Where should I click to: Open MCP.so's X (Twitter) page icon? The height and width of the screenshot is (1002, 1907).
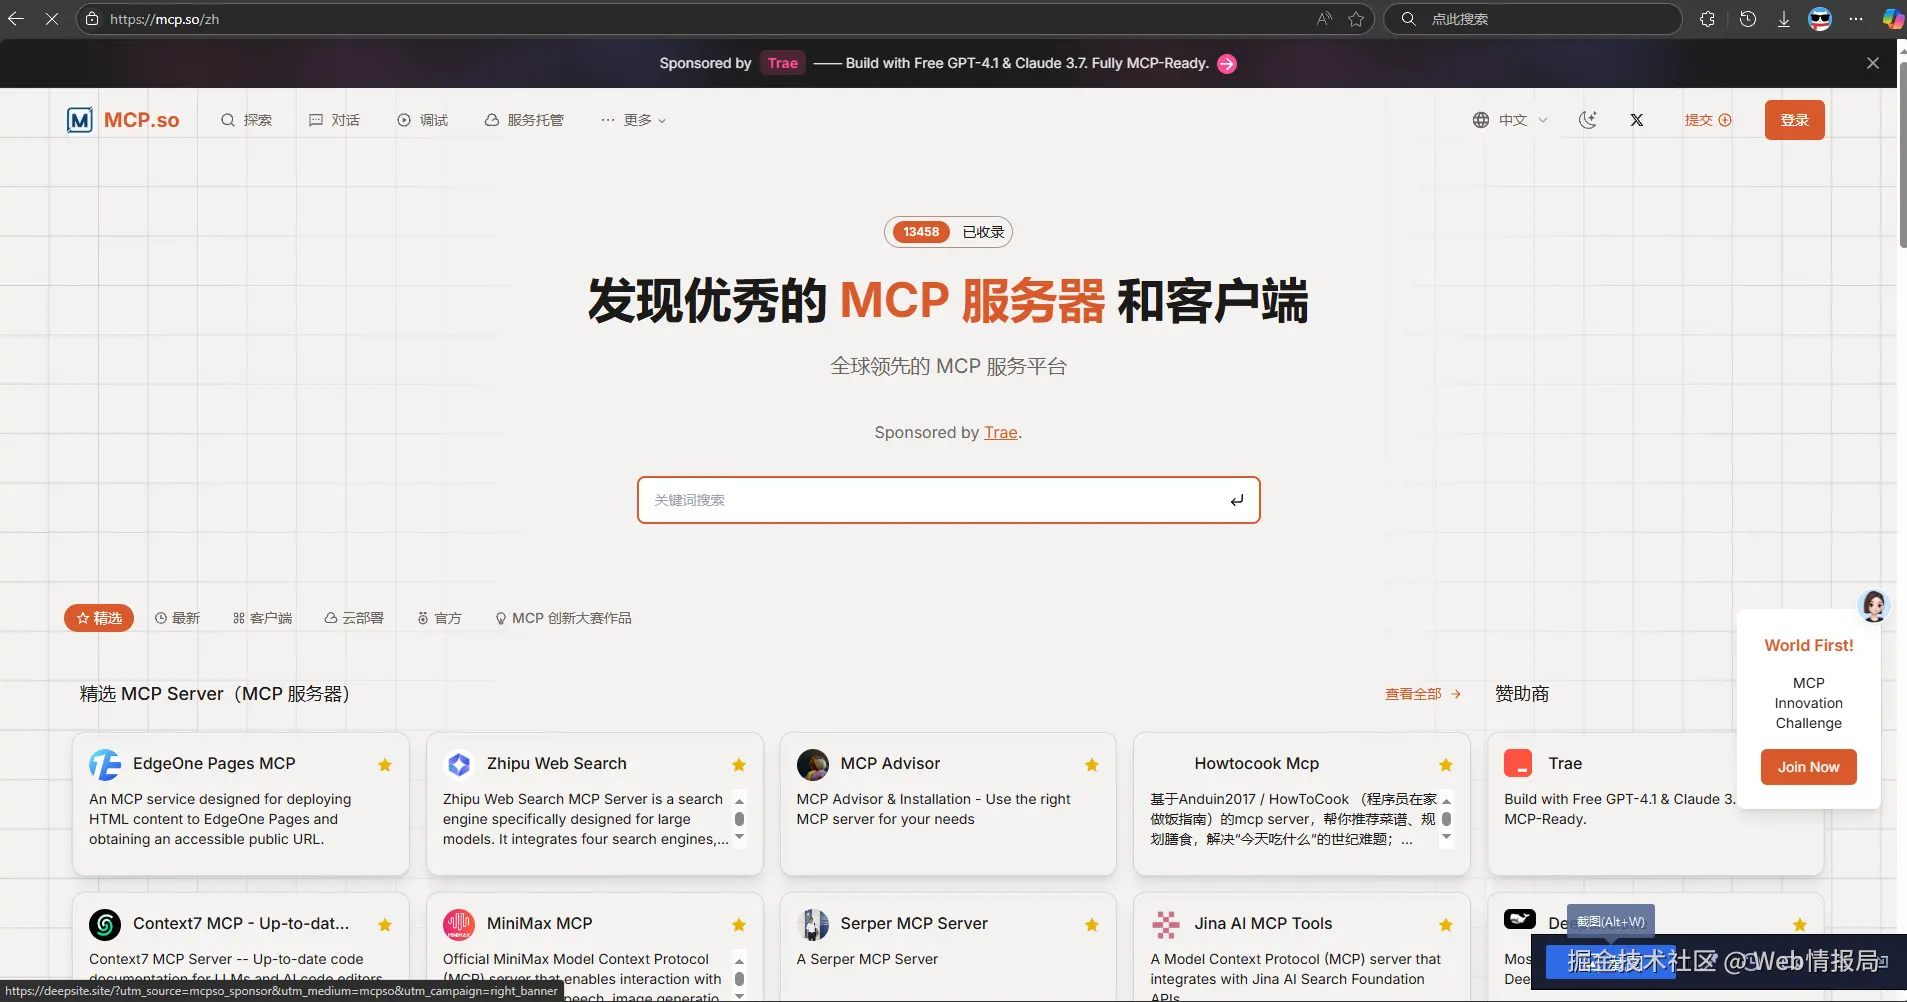point(1637,119)
